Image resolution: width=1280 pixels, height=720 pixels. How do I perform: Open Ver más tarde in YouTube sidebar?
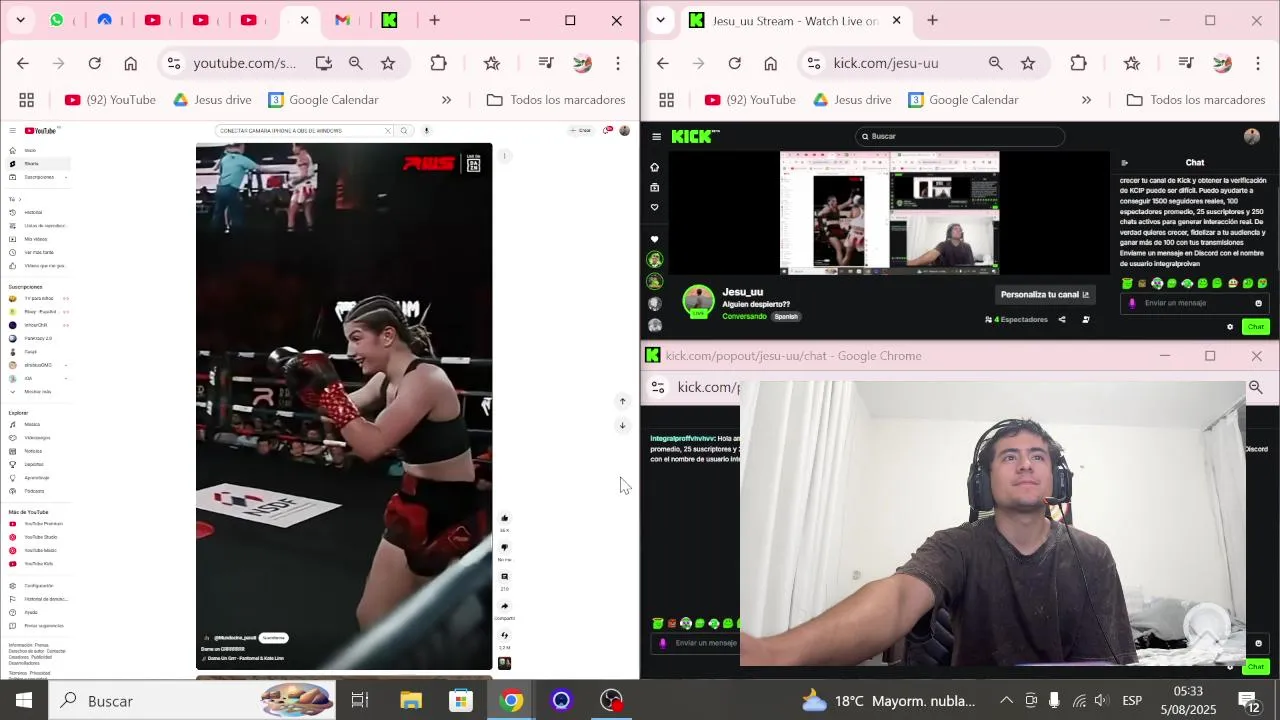38,252
